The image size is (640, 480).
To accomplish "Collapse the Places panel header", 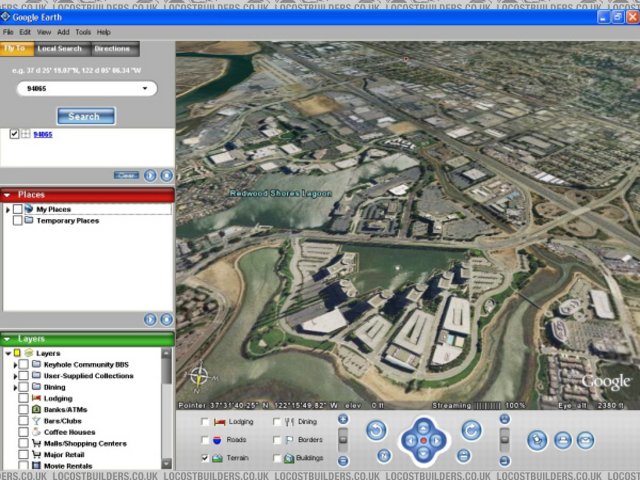I will [7, 195].
